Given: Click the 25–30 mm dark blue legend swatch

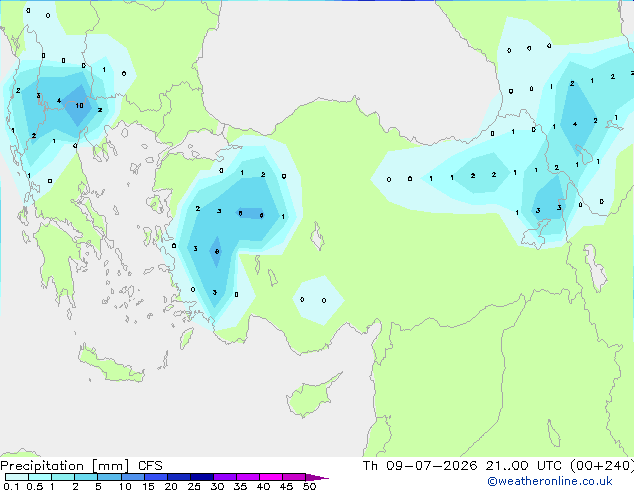Looking at the screenshot, I should pos(202,477).
